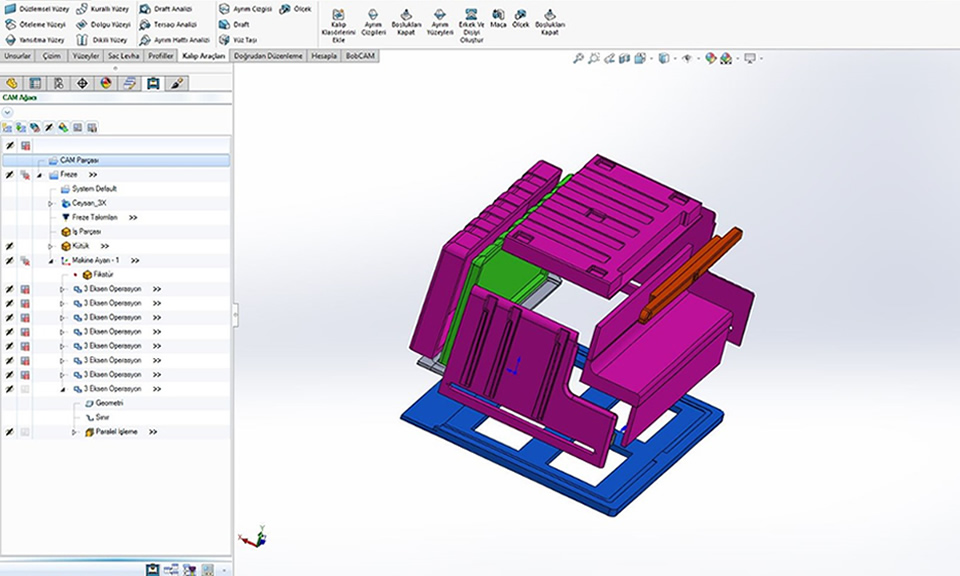Select the Ayrım Çizgisi tool
960x576 pixels.
point(246,9)
